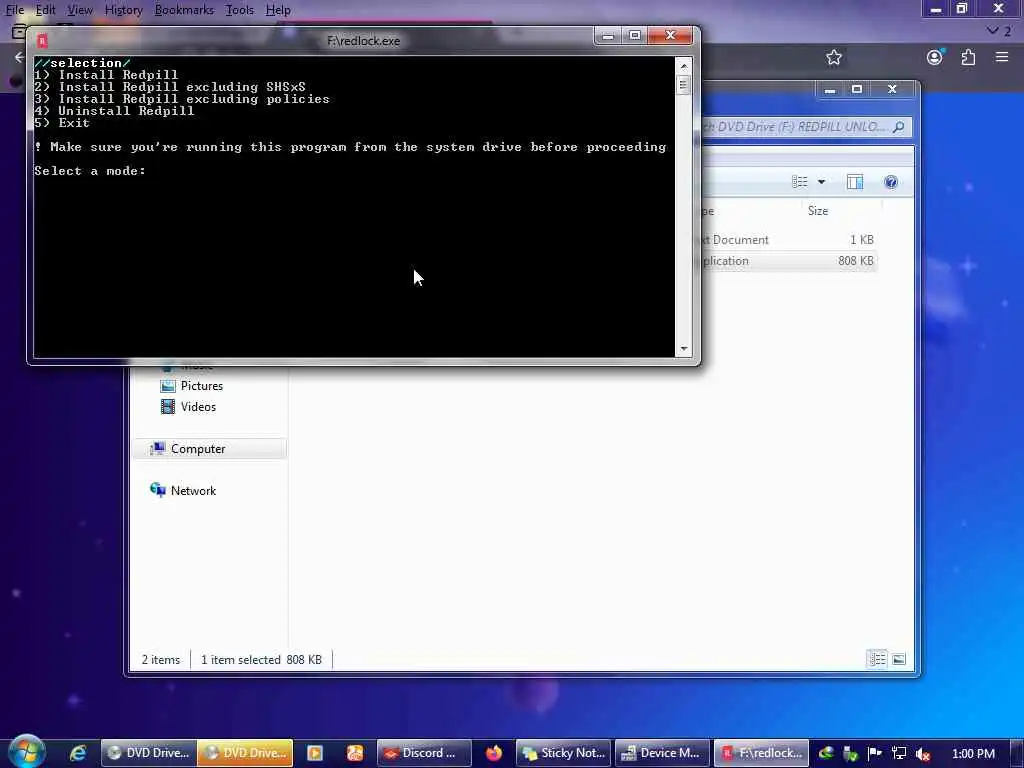Click the "4) Uninstall Redpill" console line
Image resolution: width=1024 pixels, height=768 pixels.
pos(114,111)
